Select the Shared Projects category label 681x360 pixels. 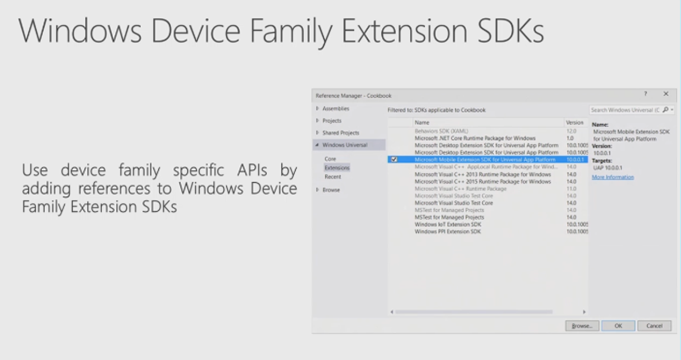coord(340,133)
